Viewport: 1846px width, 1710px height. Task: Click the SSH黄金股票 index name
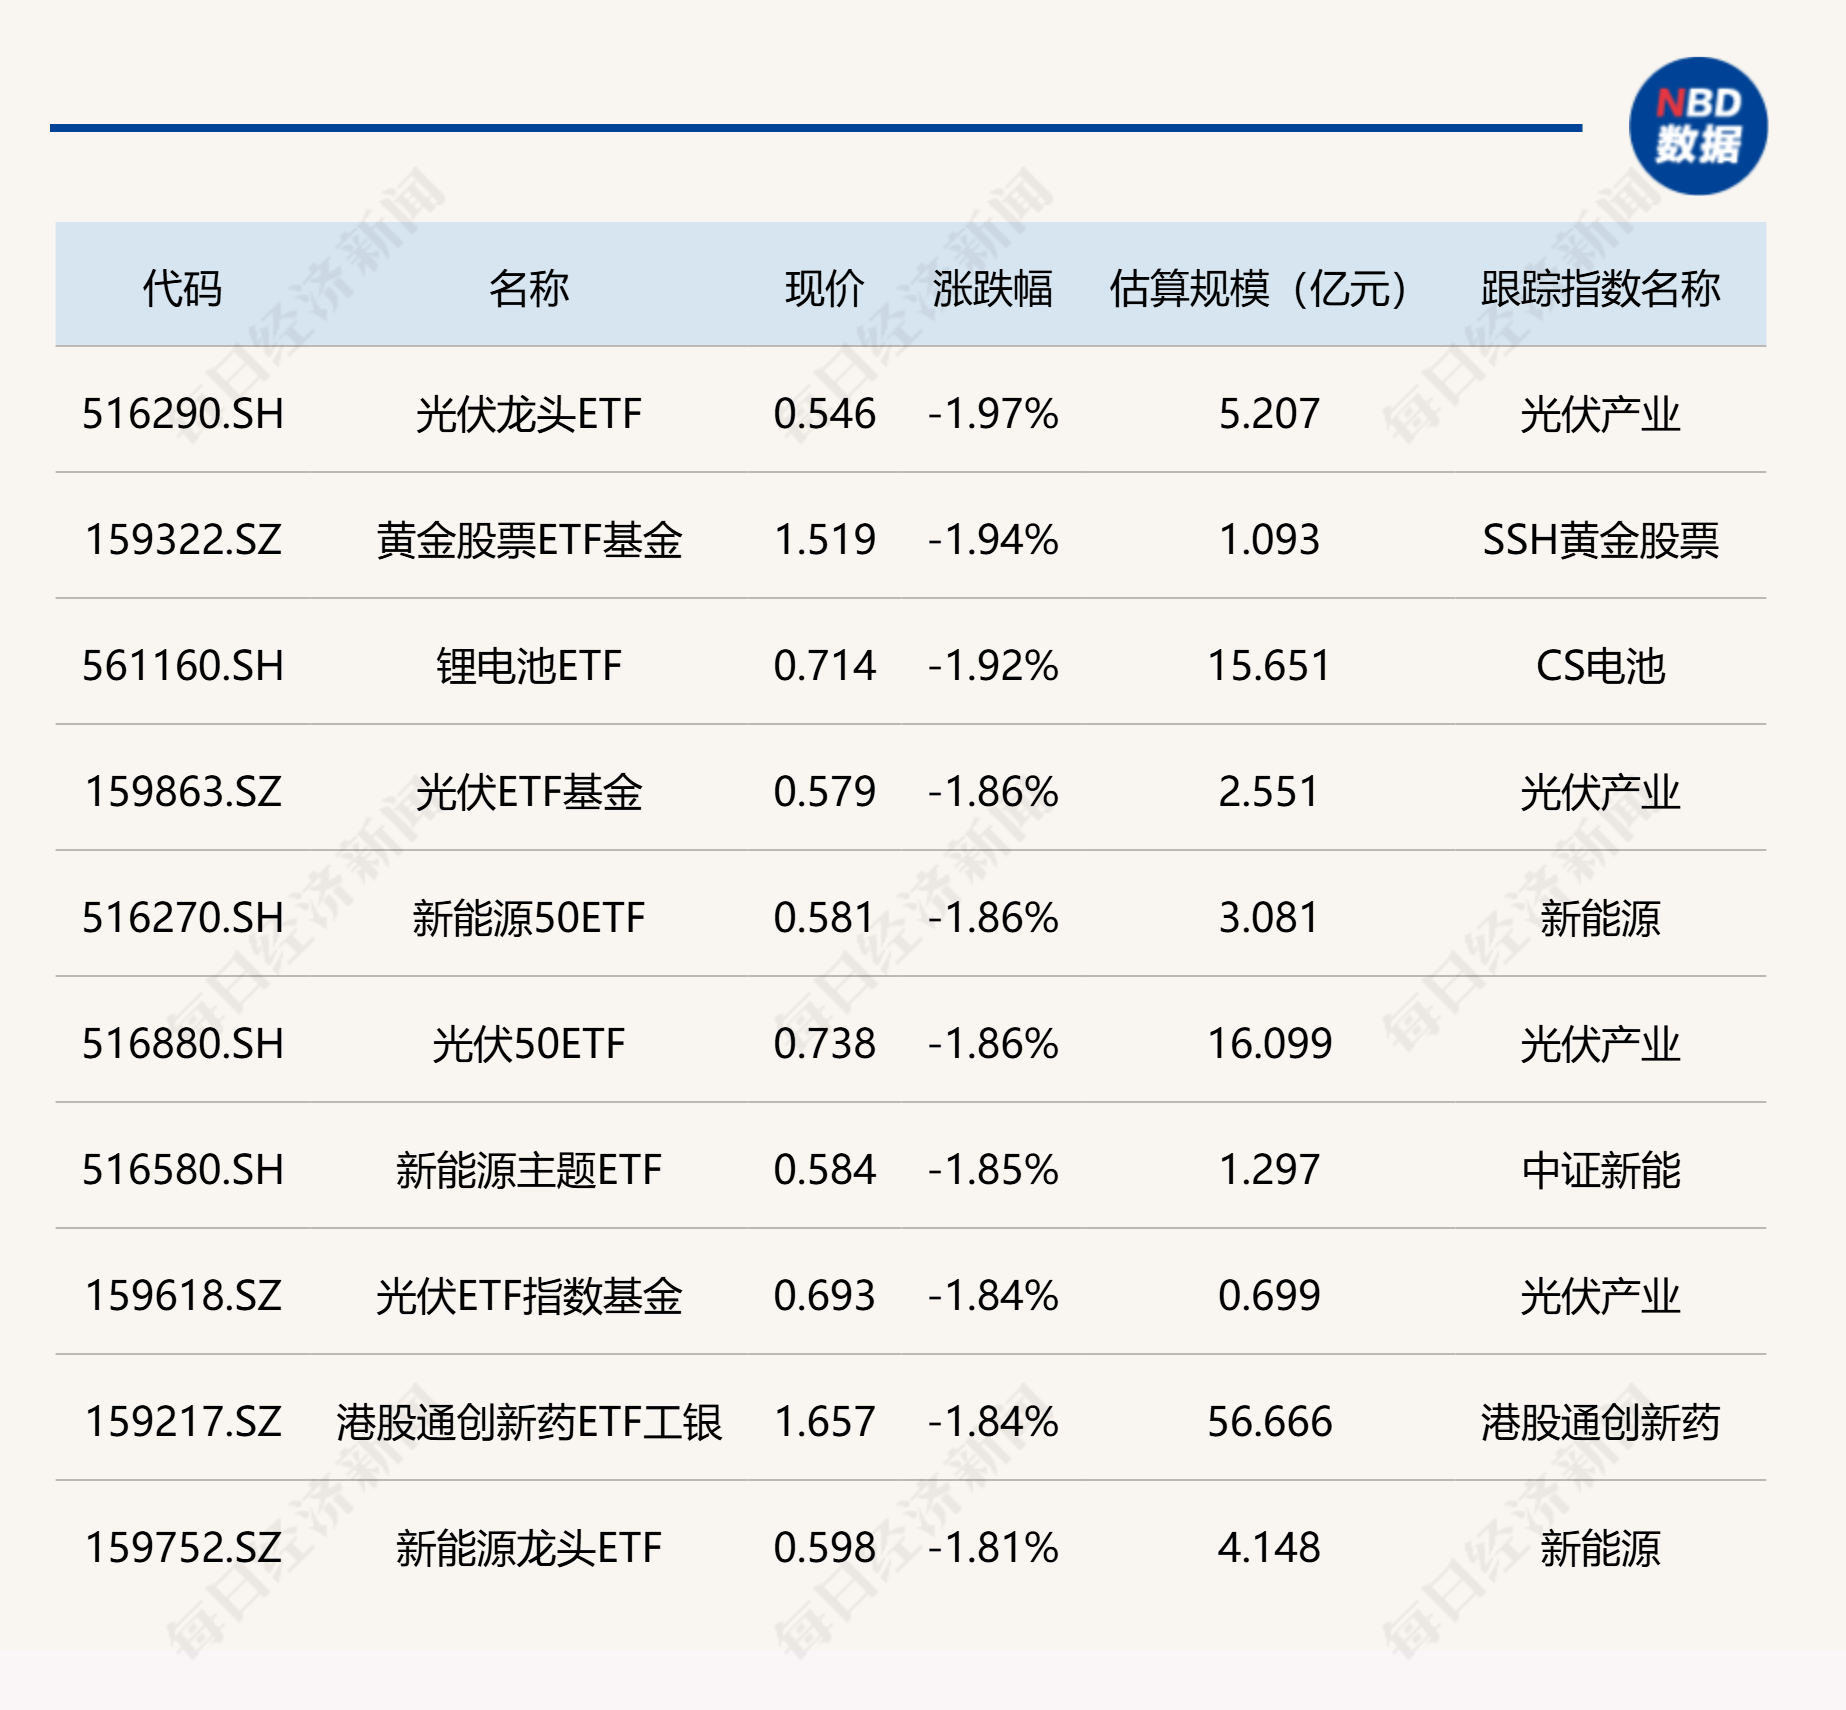tap(1599, 540)
